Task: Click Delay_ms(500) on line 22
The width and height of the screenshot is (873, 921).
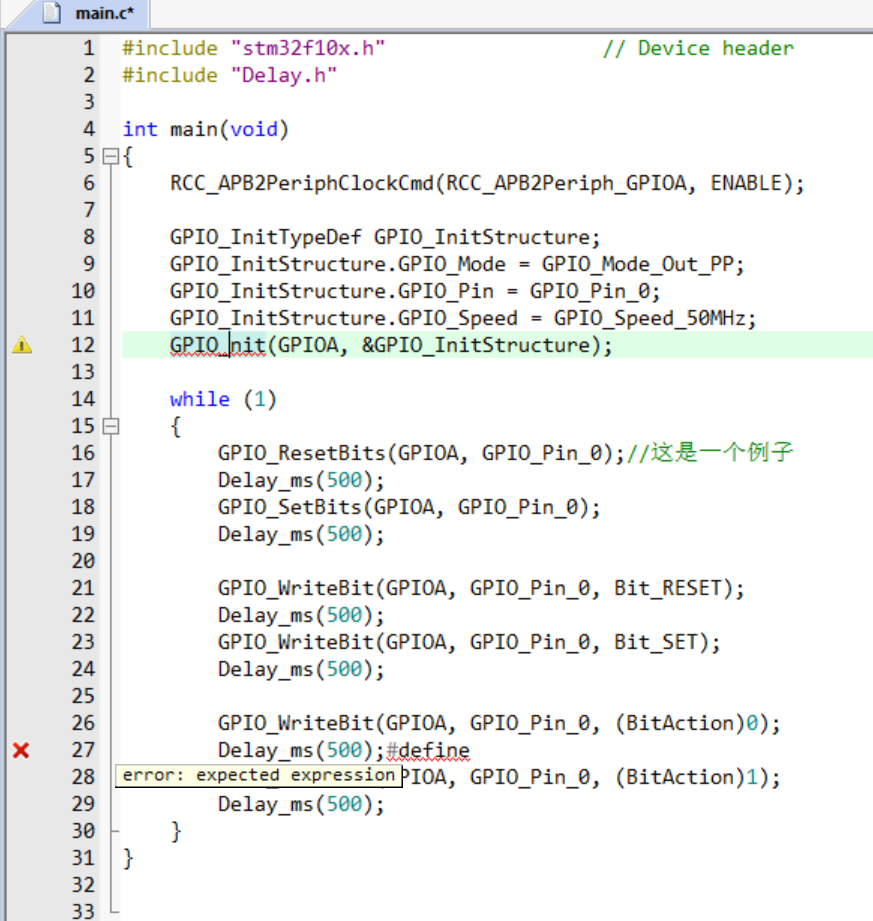Action: [x=296, y=616]
